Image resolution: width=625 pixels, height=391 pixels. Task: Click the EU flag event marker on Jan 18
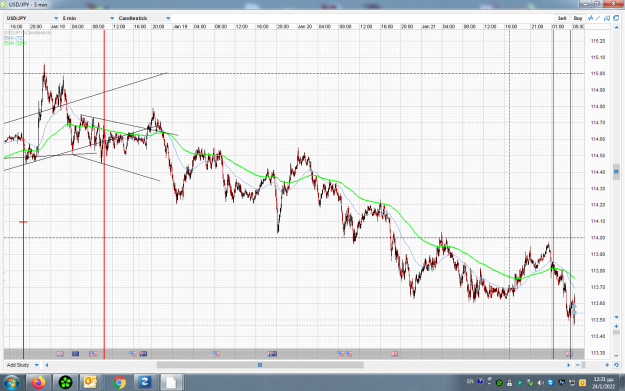(75, 354)
